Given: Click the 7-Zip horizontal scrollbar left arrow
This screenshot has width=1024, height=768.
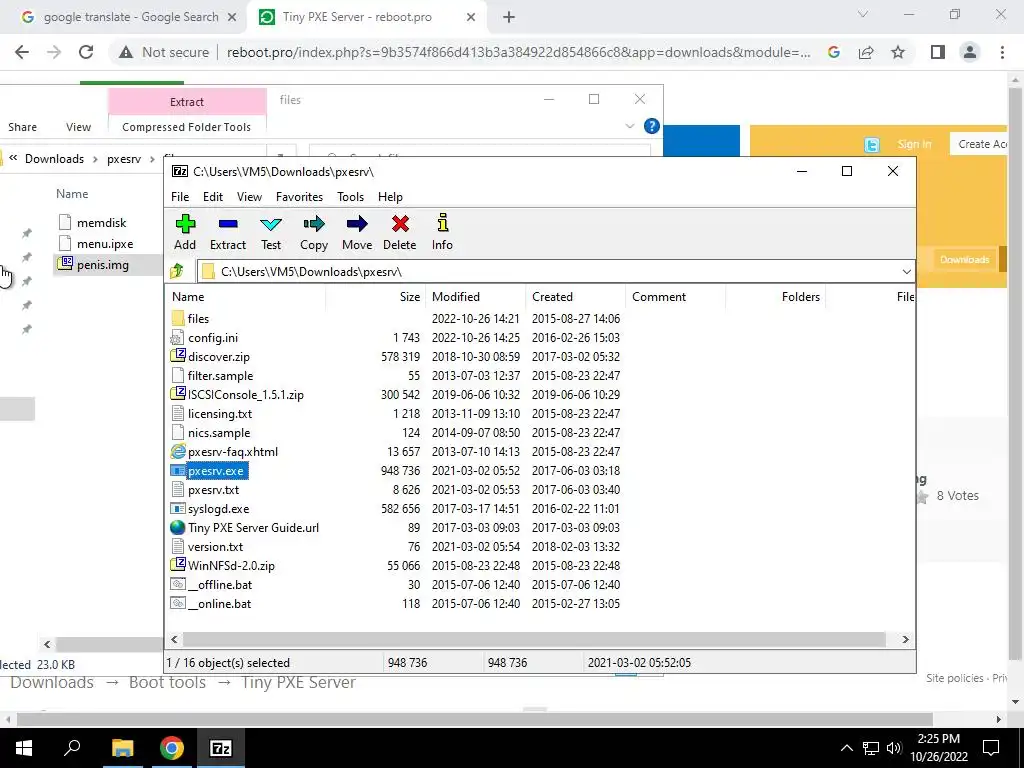Looking at the screenshot, I should pos(174,639).
